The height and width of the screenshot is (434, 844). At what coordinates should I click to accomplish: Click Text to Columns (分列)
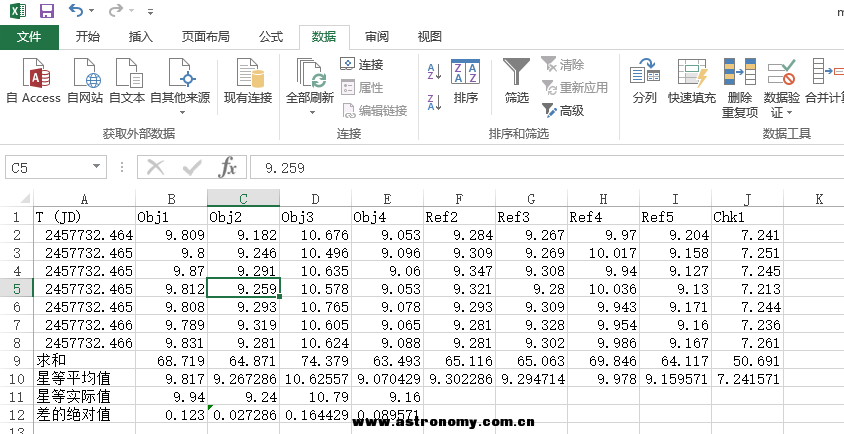tap(645, 81)
